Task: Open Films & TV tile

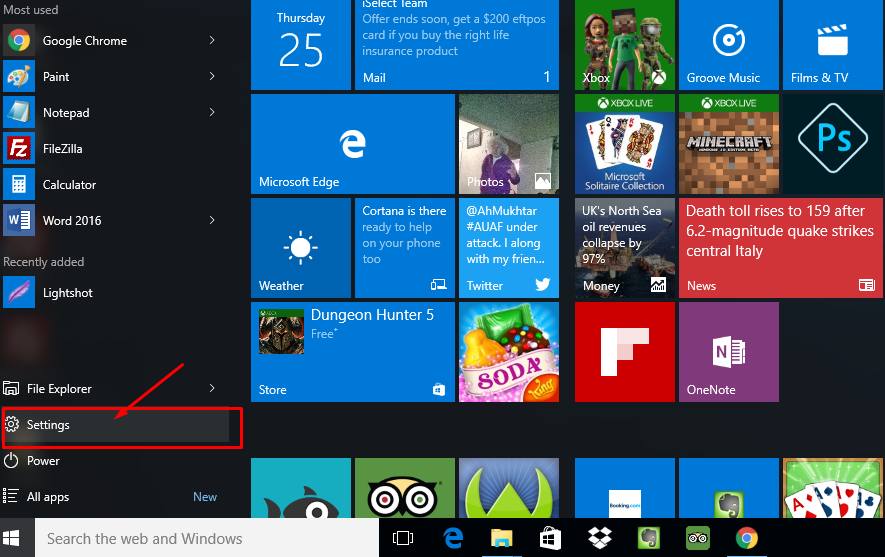Action: (833, 45)
